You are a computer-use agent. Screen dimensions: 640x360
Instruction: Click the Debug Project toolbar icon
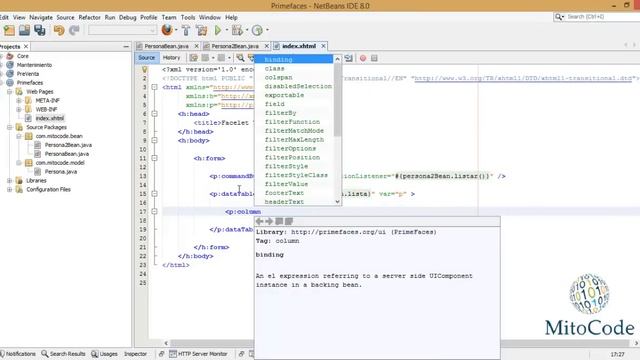click(x=237, y=30)
